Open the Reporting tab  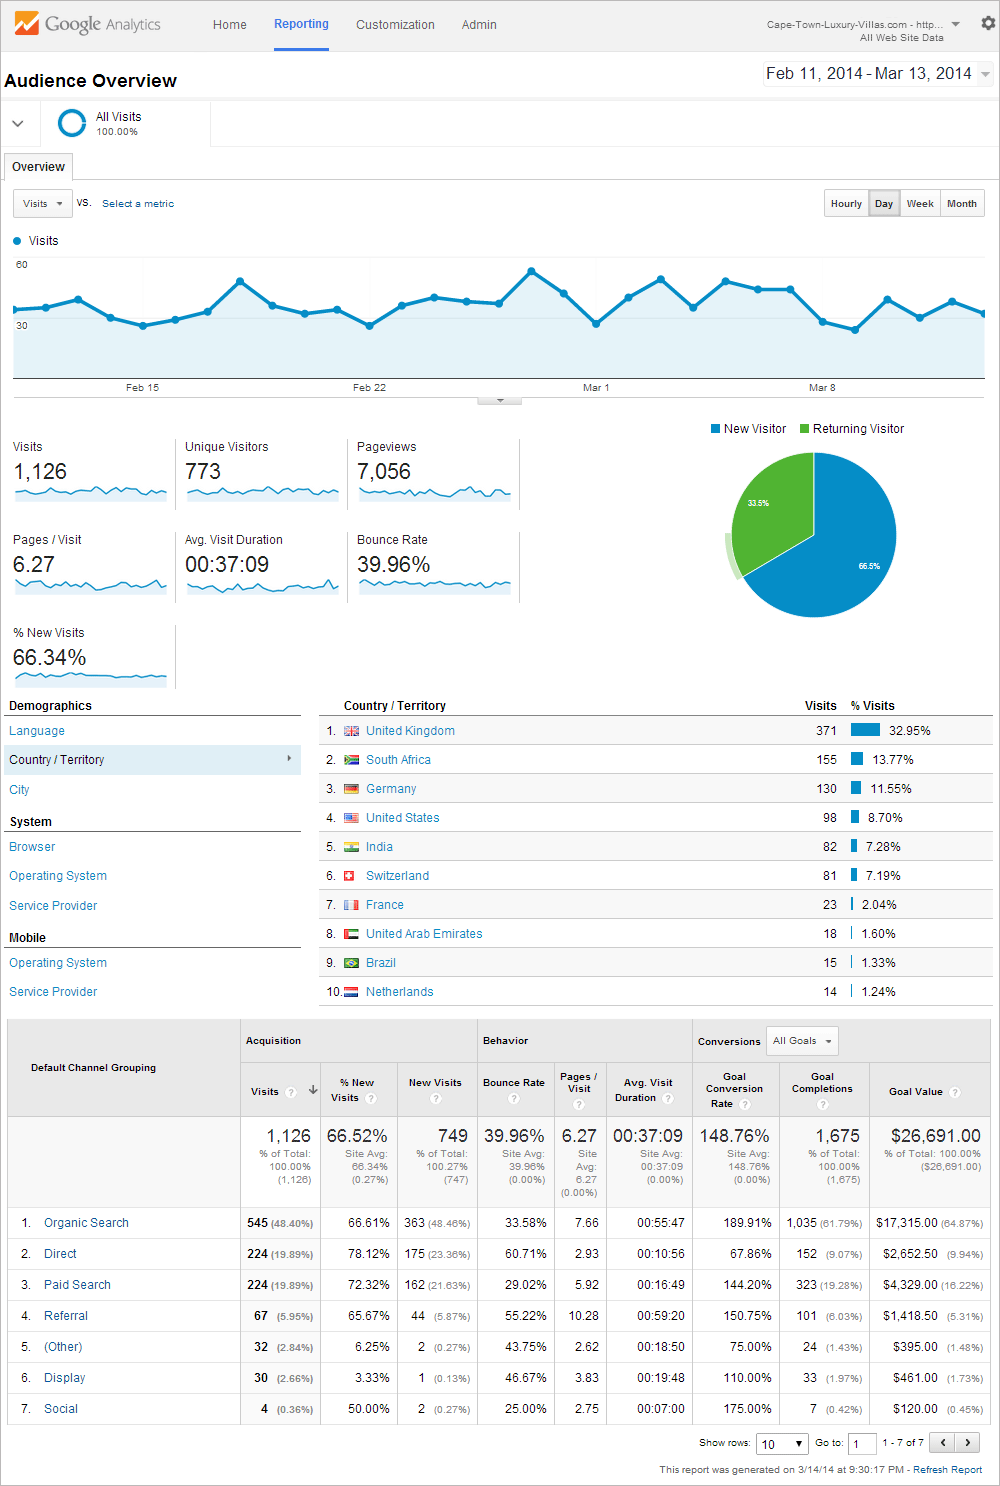pos(301,24)
